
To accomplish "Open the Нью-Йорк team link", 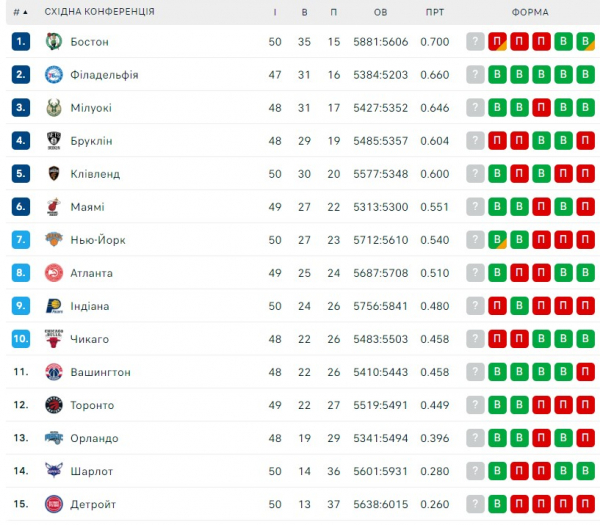I will pos(98,240).
